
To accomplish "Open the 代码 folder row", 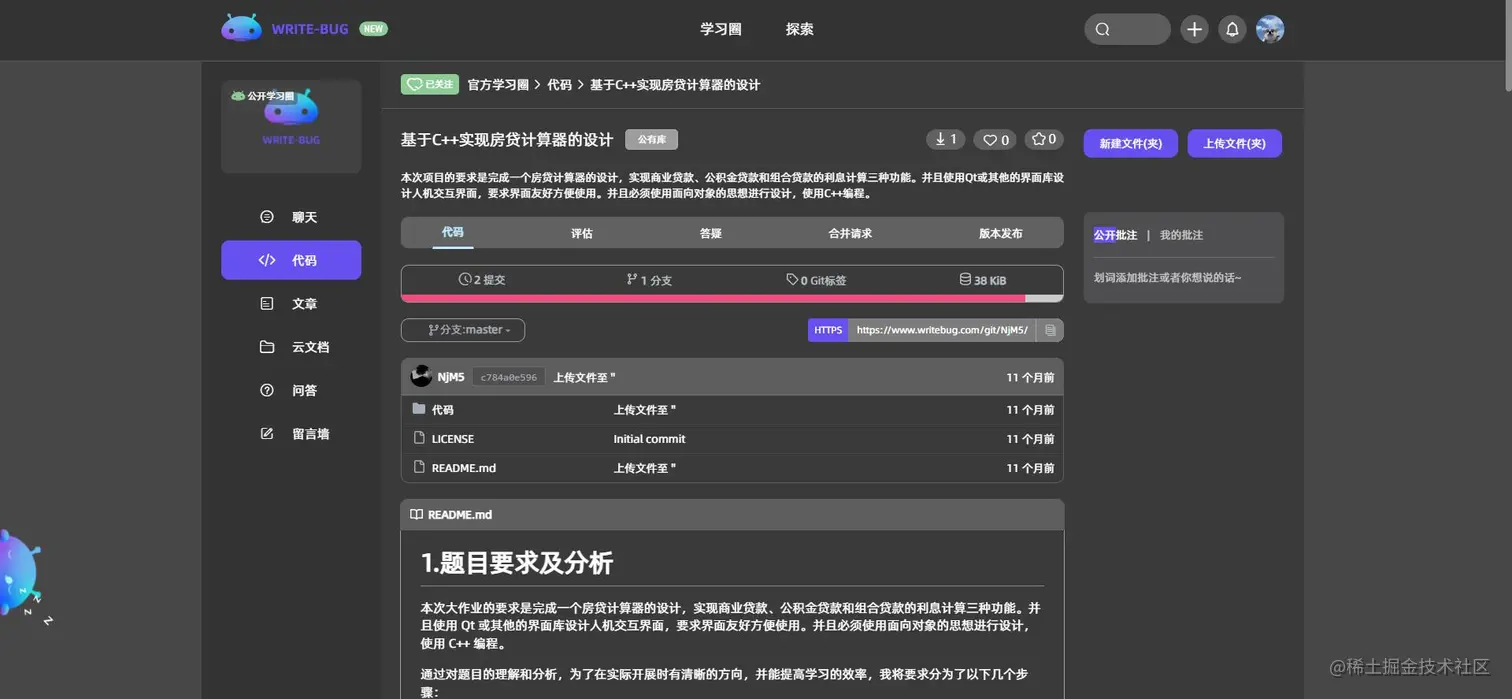I will coord(732,410).
